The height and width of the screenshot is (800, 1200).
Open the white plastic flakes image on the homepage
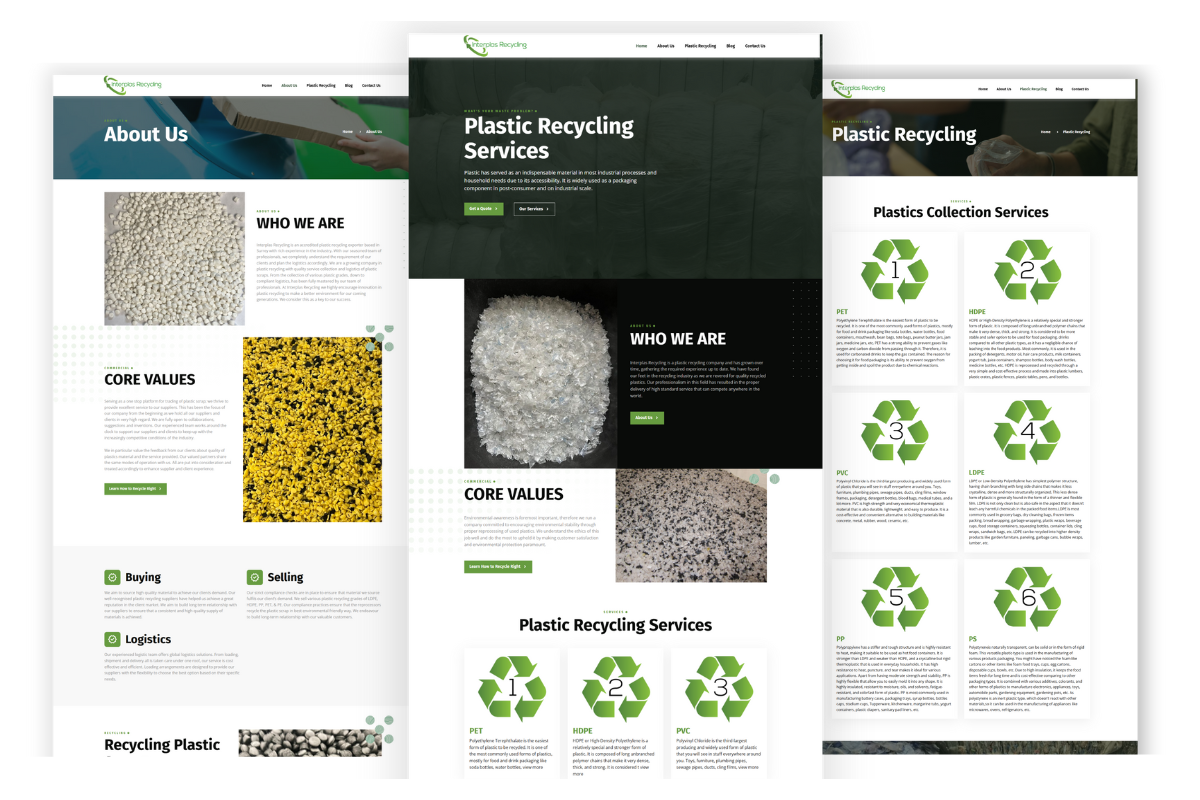[540, 373]
